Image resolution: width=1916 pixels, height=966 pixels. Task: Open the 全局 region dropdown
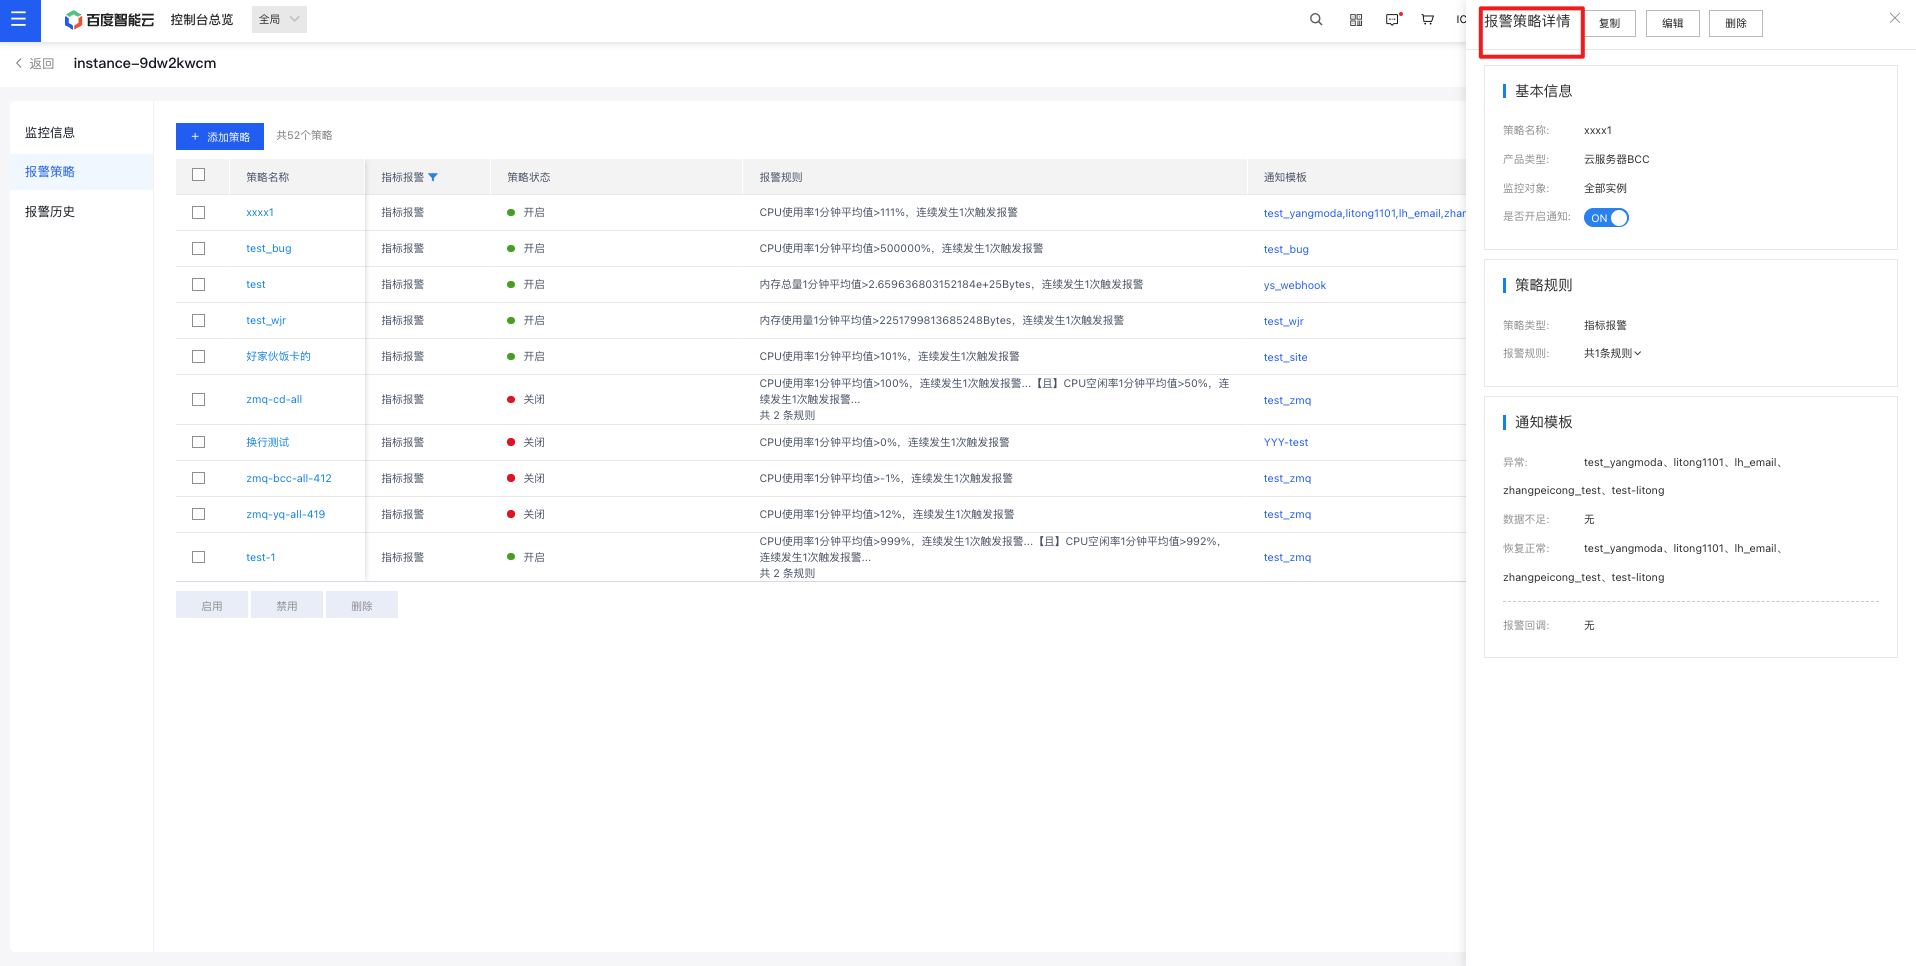point(279,19)
